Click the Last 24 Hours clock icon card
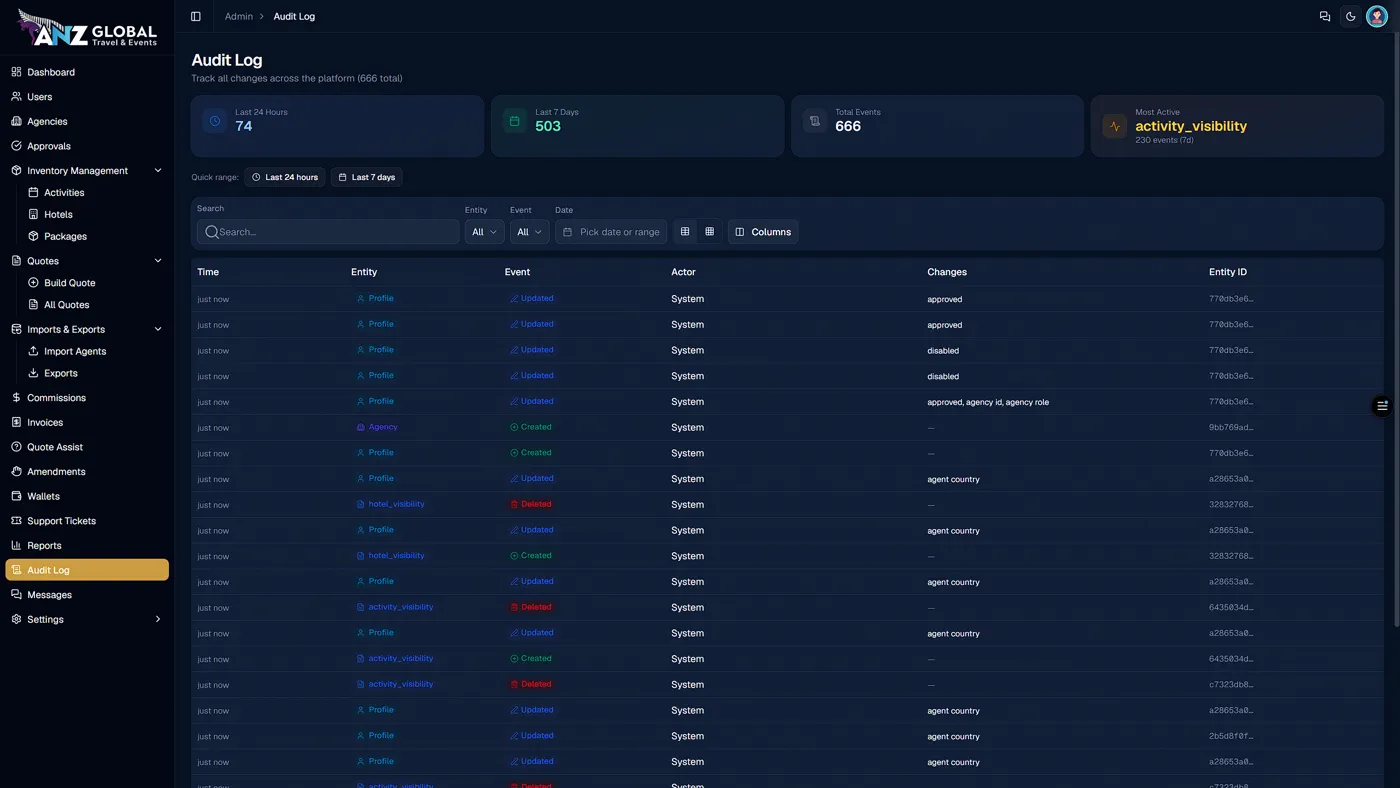Screen dimensions: 1400x788 click(x=215, y=121)
